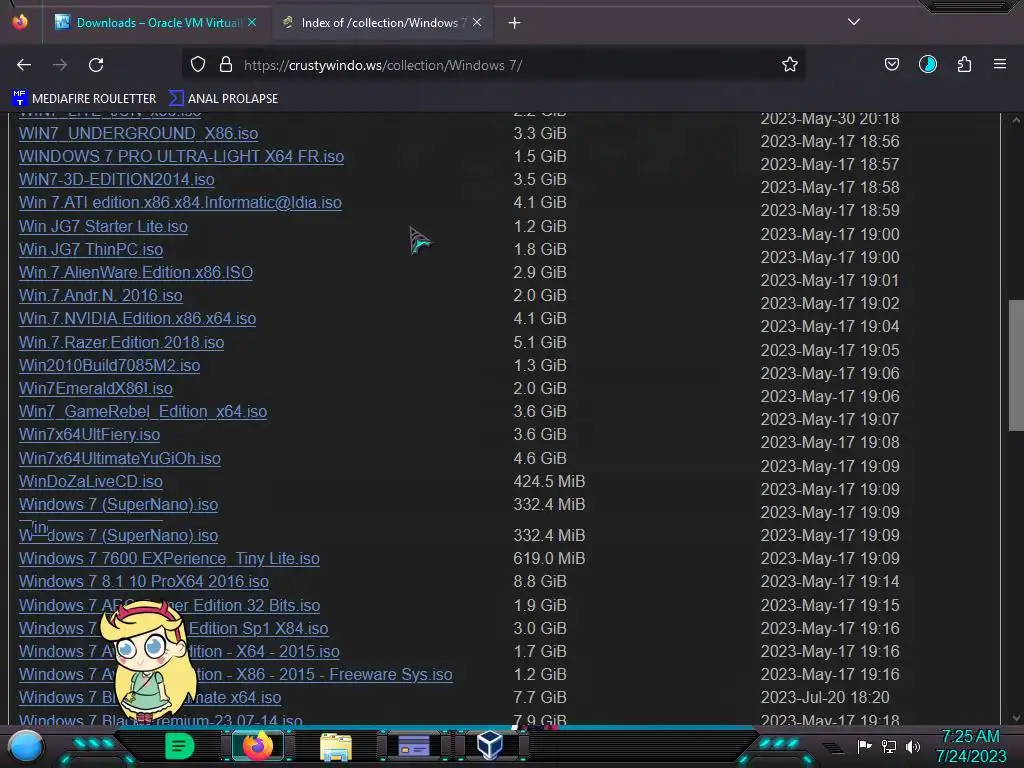1024x768 pixels.
Task: Switch to Downloads Oracle VM VirtualBox tab
Action: pyautogui.click(x=155, y=23)
